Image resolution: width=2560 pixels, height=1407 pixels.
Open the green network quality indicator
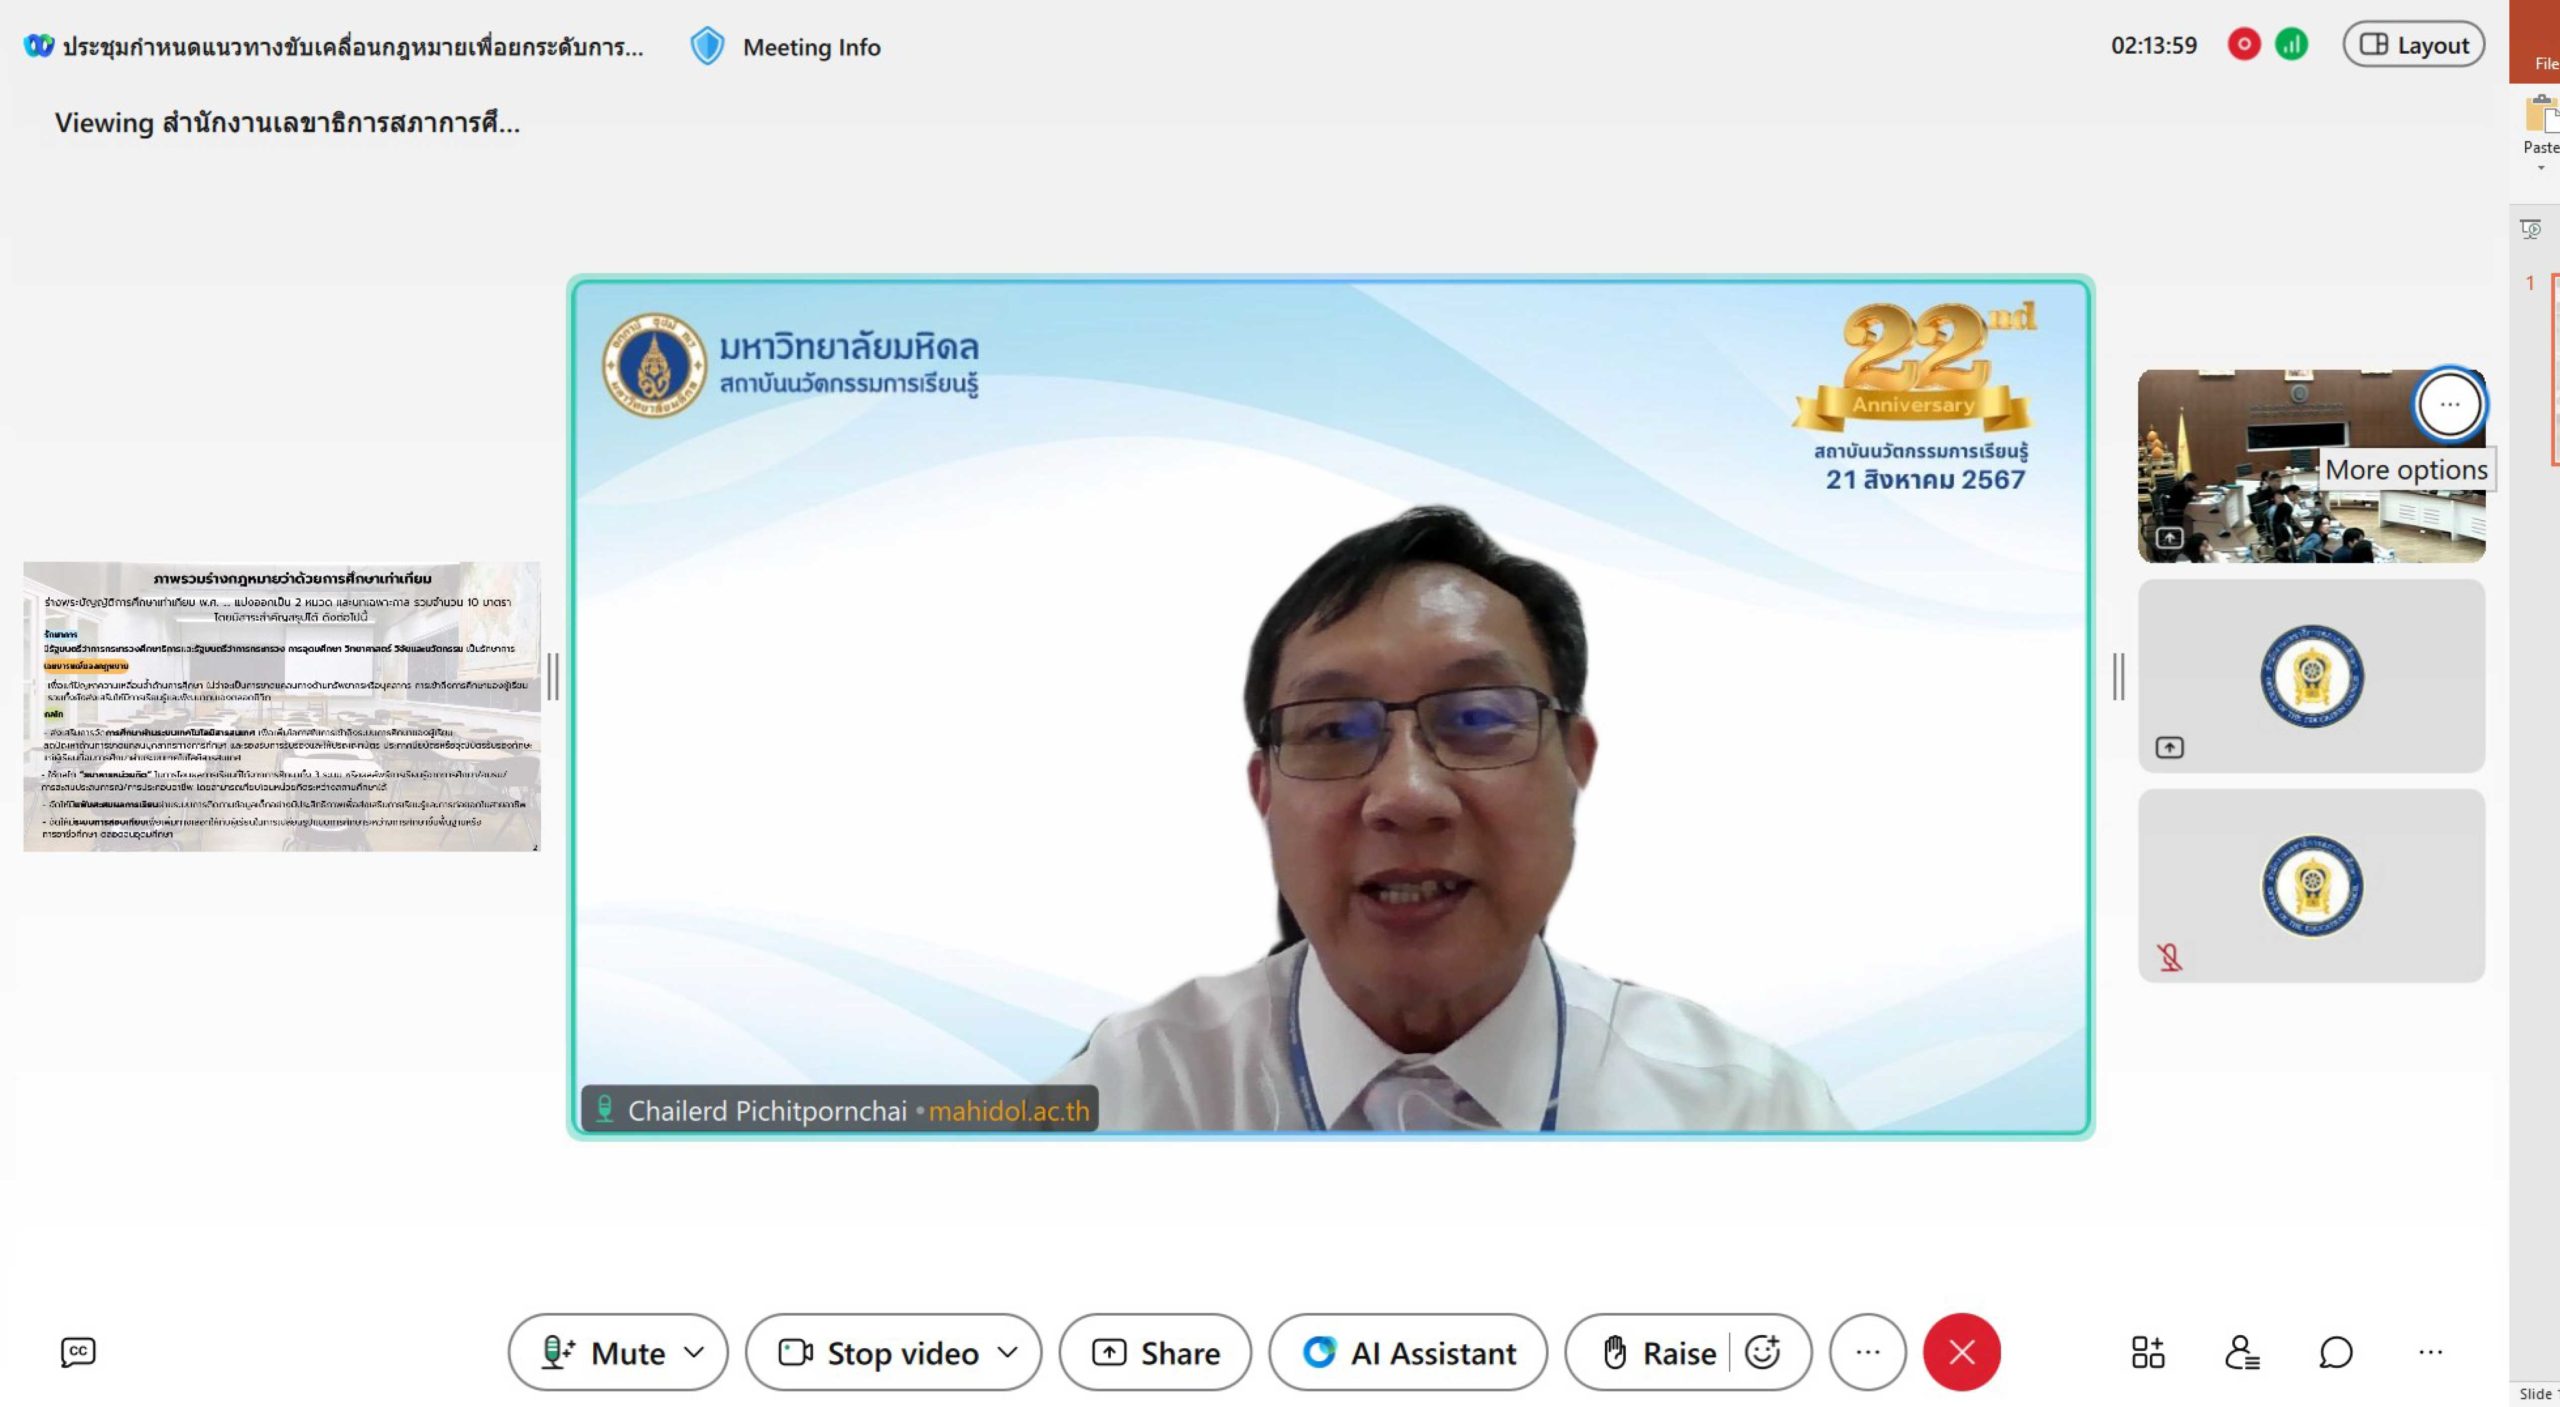[2291, 45]
